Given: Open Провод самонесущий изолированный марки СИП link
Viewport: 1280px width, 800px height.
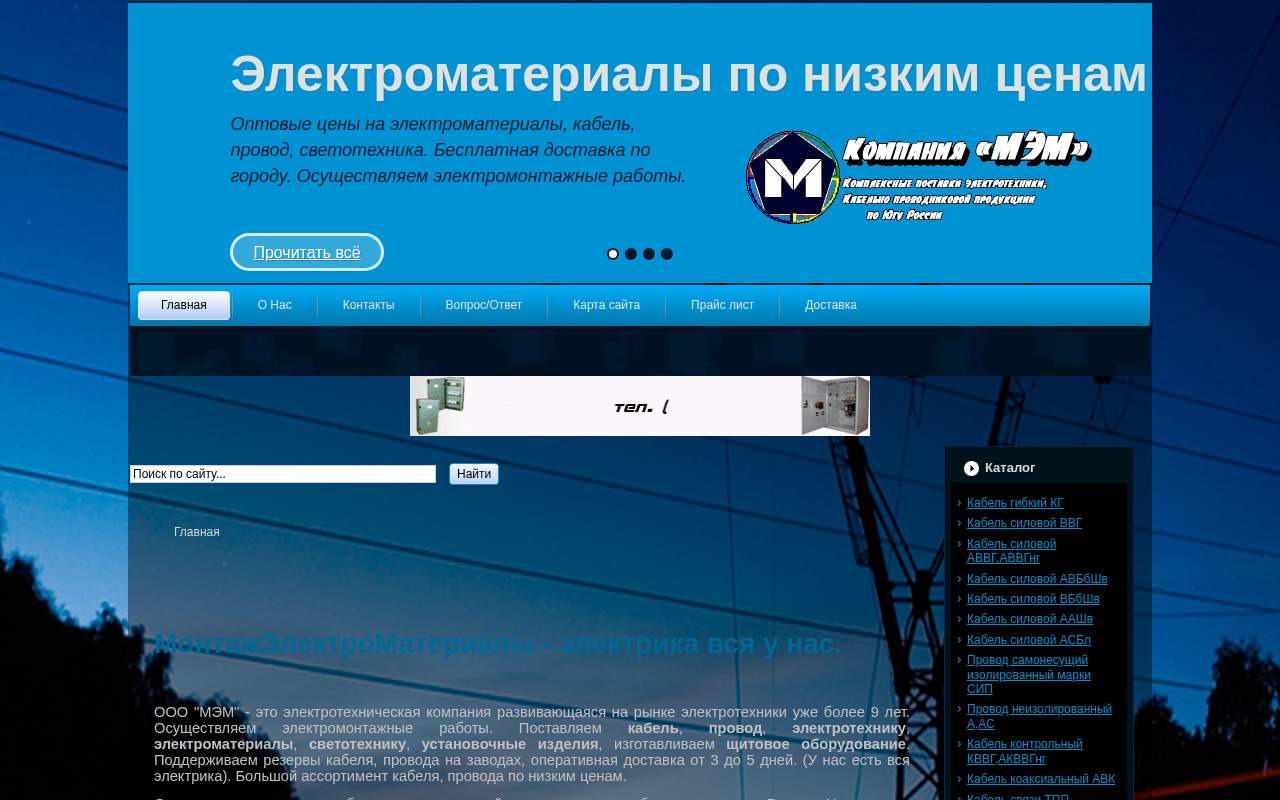Looking at the screenshot, I should point(1029,674).
